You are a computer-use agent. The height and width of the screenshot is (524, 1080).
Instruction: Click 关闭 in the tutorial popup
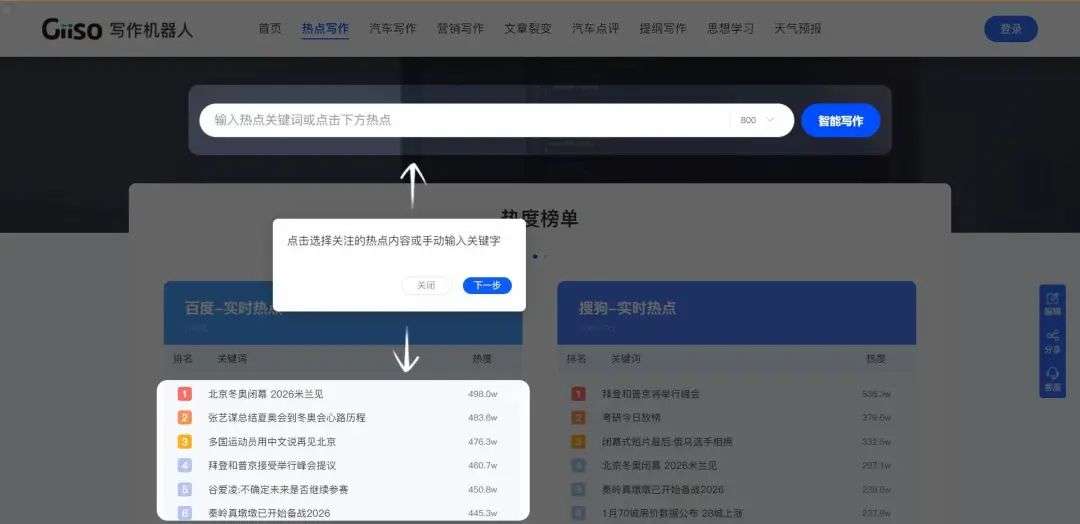[x=426, y=285]
